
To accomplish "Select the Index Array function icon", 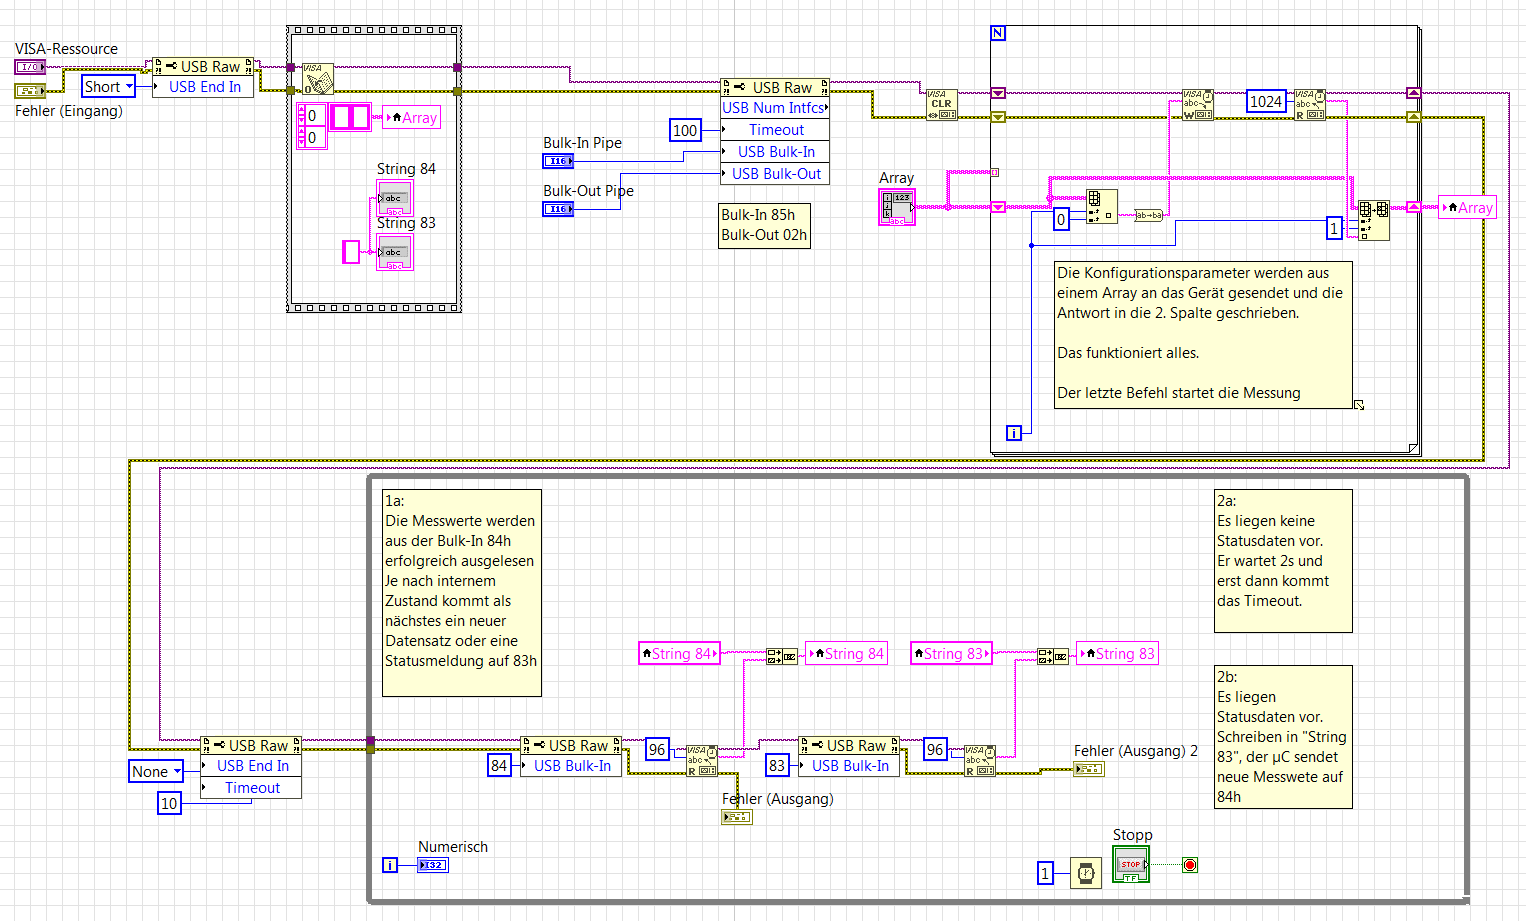I will 1101,206.
